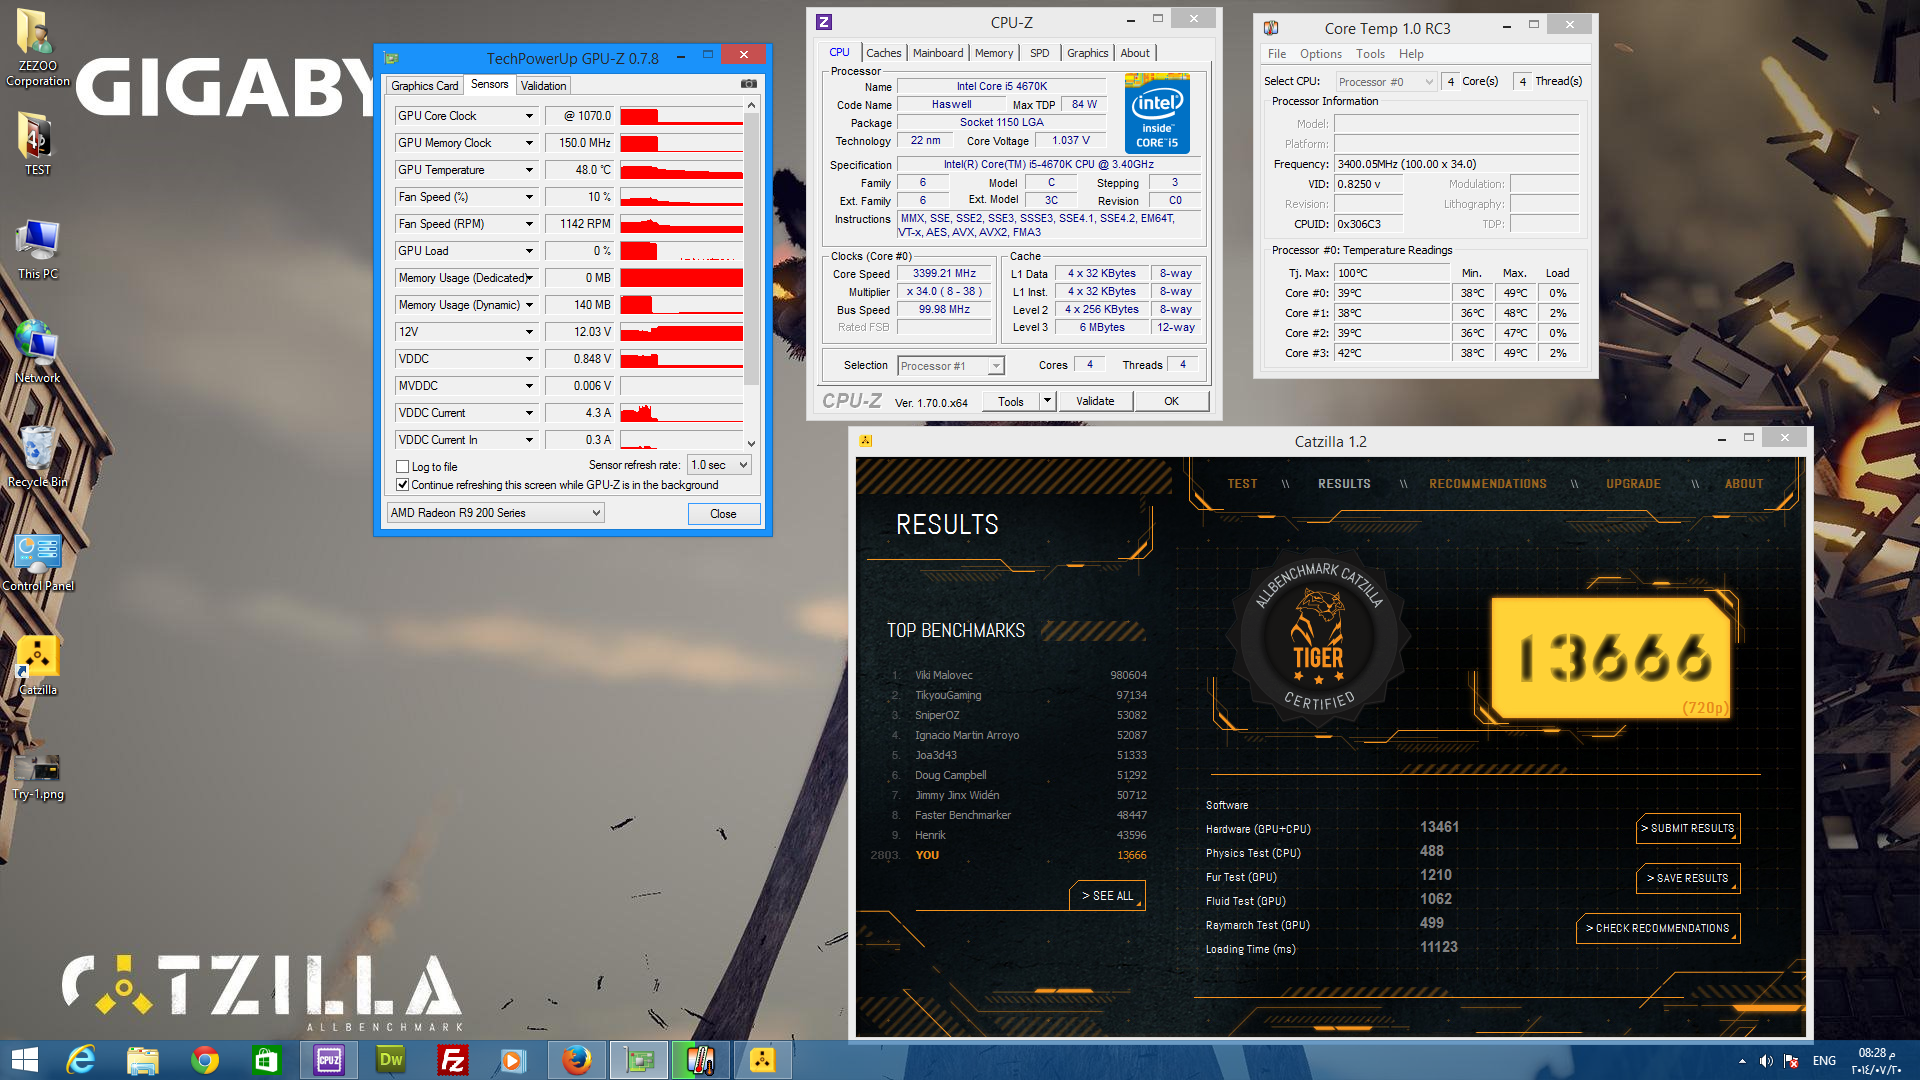Show hidden tray icons arrow

tap(1742, 1061)
